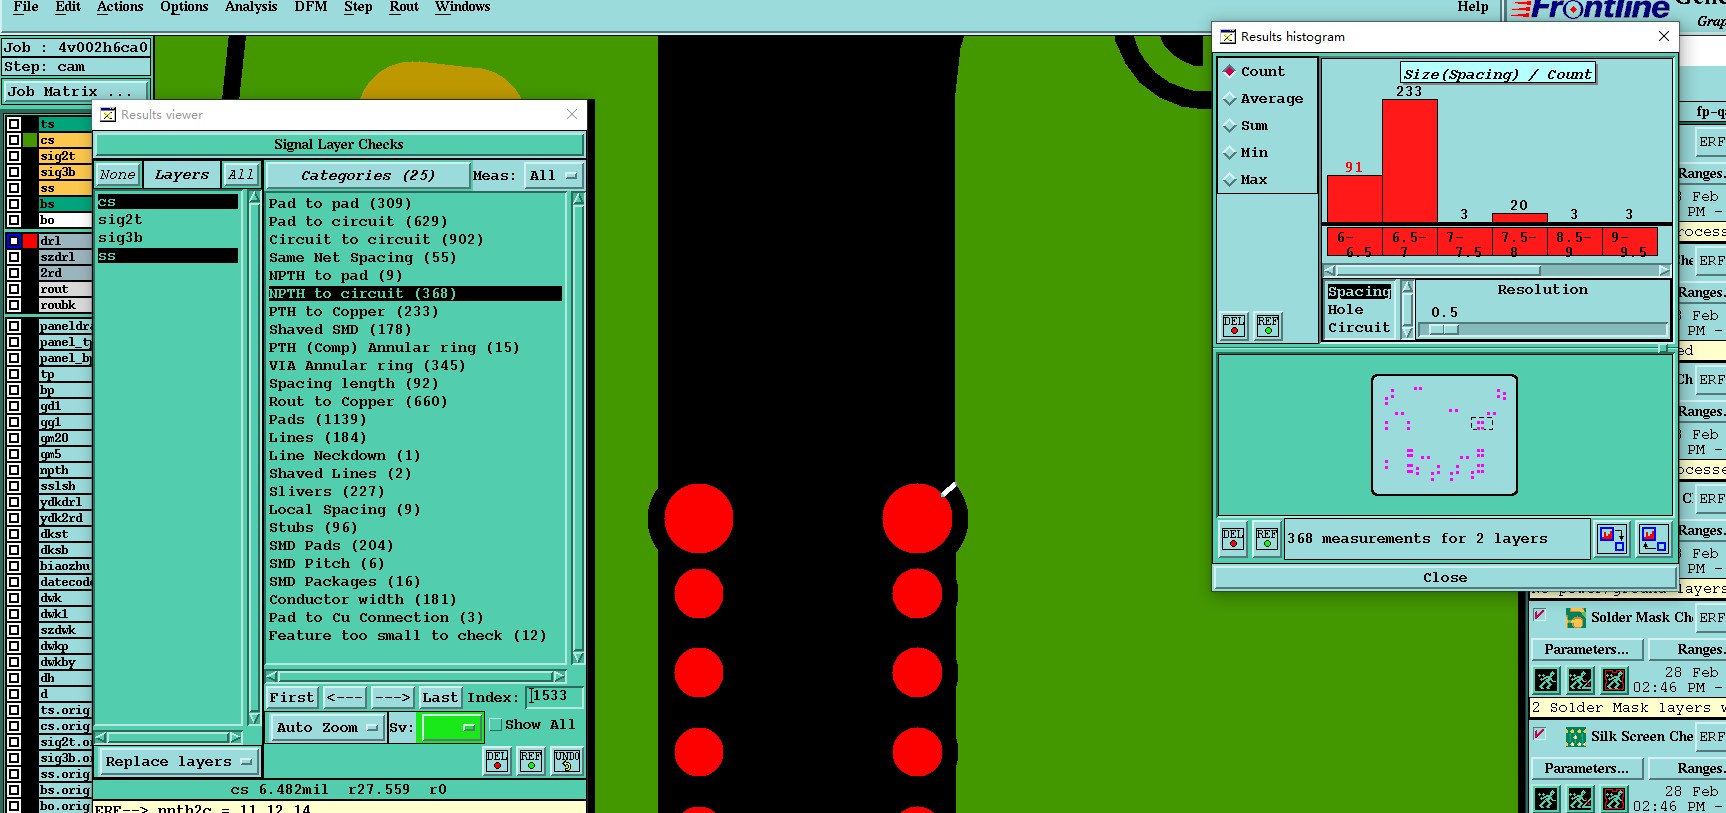Click histogram range bar right arrow

point(1664,270)
